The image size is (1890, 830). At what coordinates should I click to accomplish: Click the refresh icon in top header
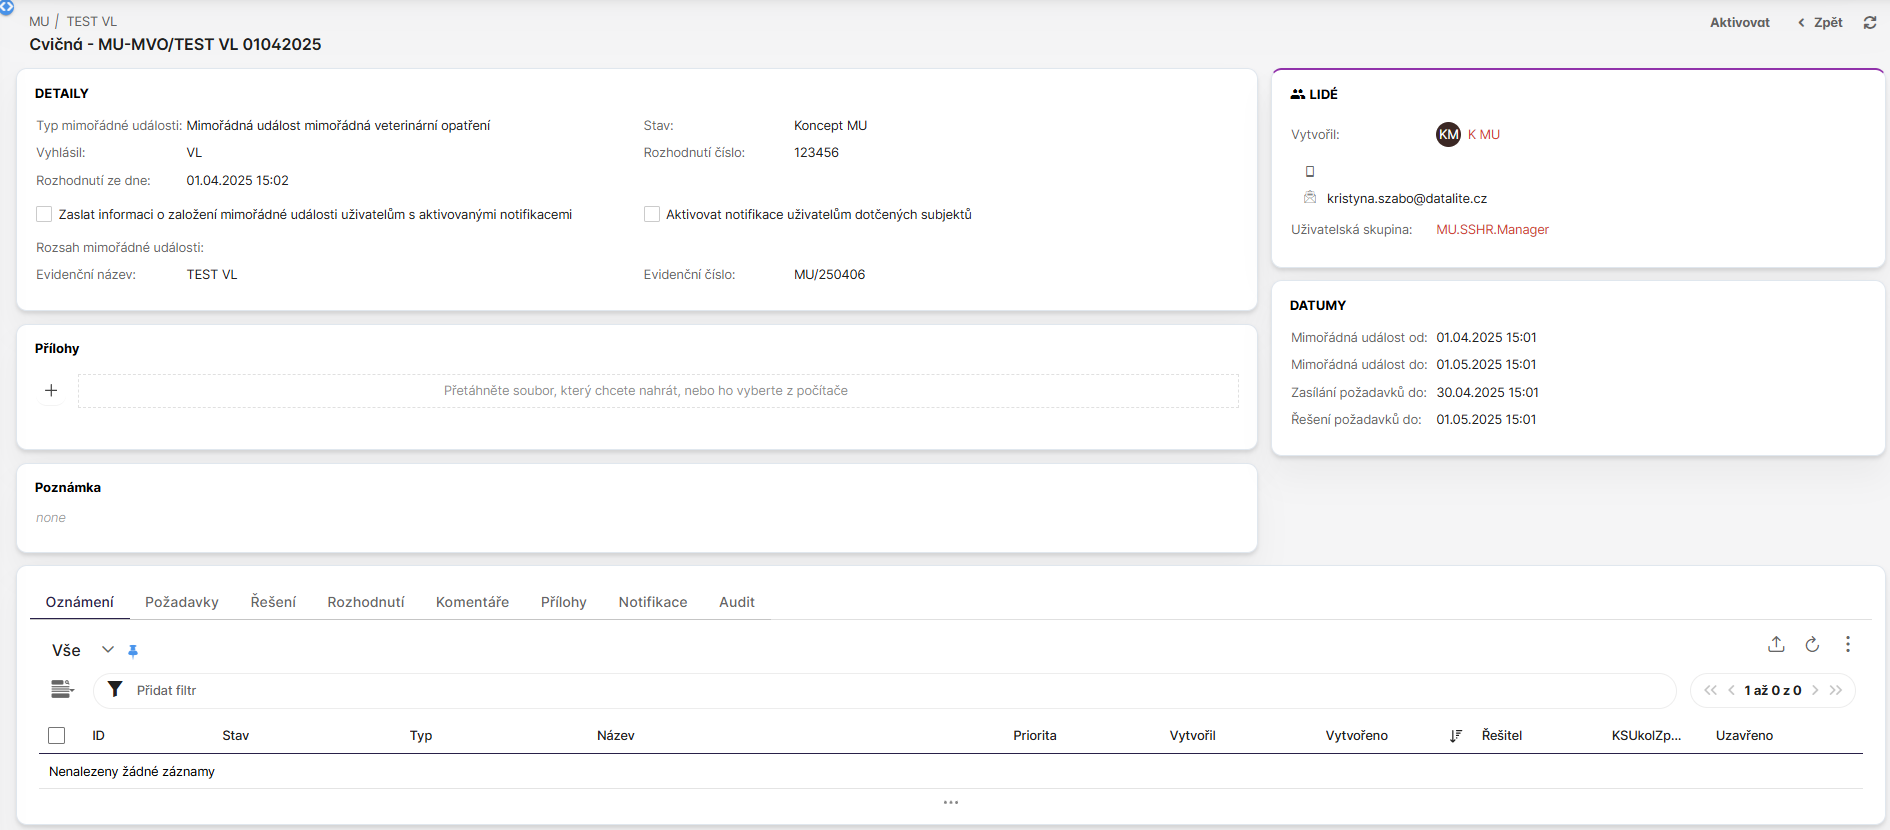[x=1869, y=22]
